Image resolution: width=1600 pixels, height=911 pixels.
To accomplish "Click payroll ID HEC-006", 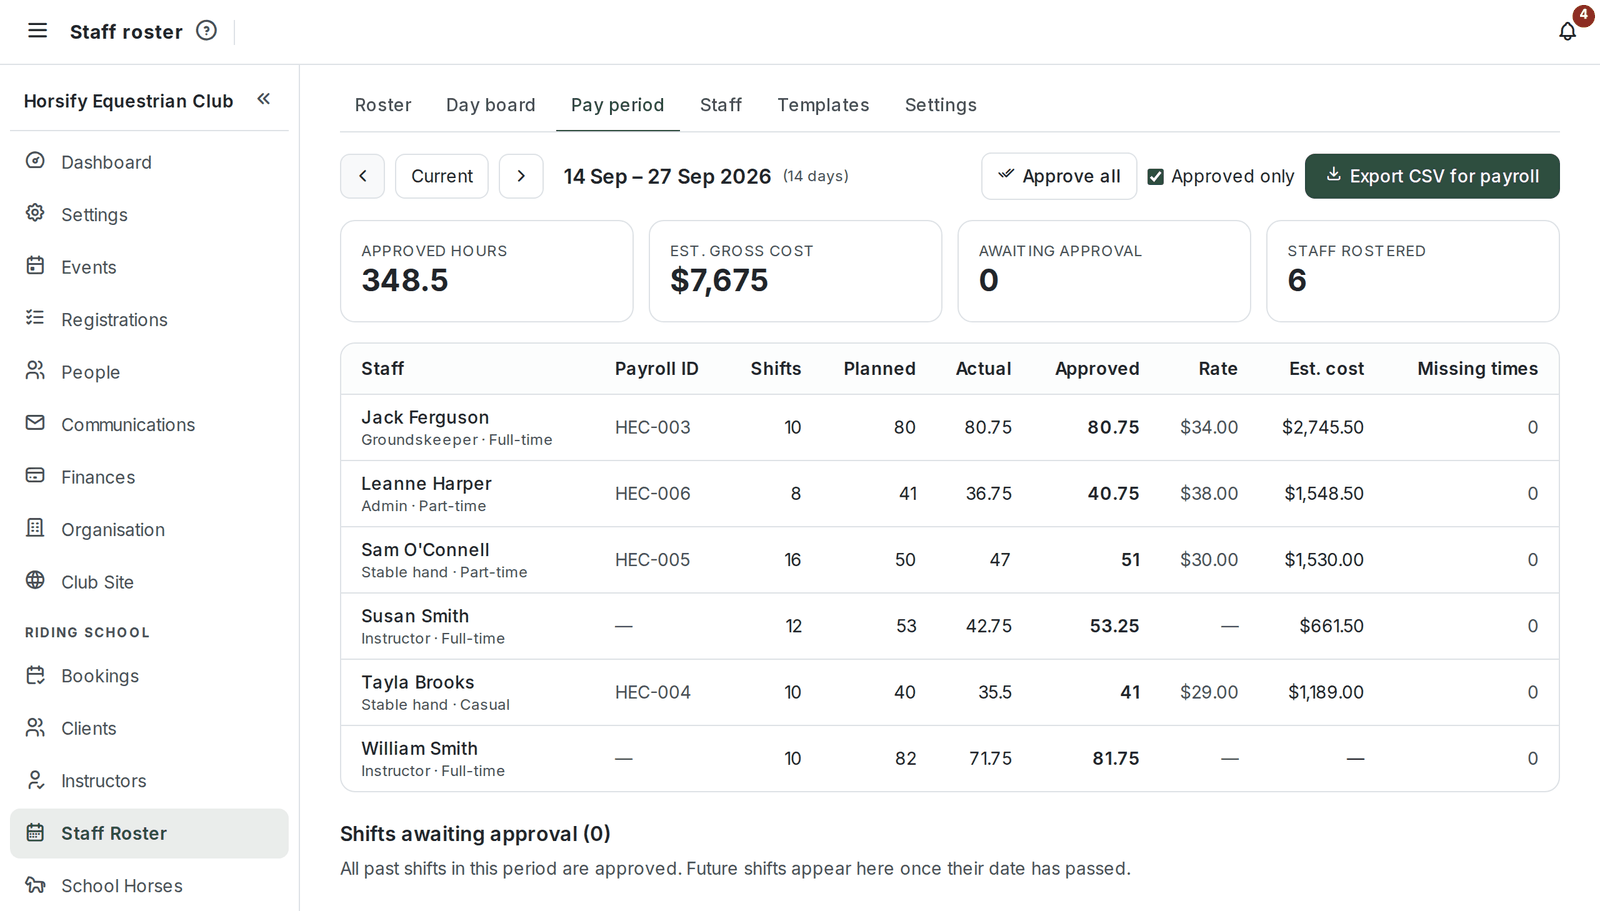I will point(652,493).
